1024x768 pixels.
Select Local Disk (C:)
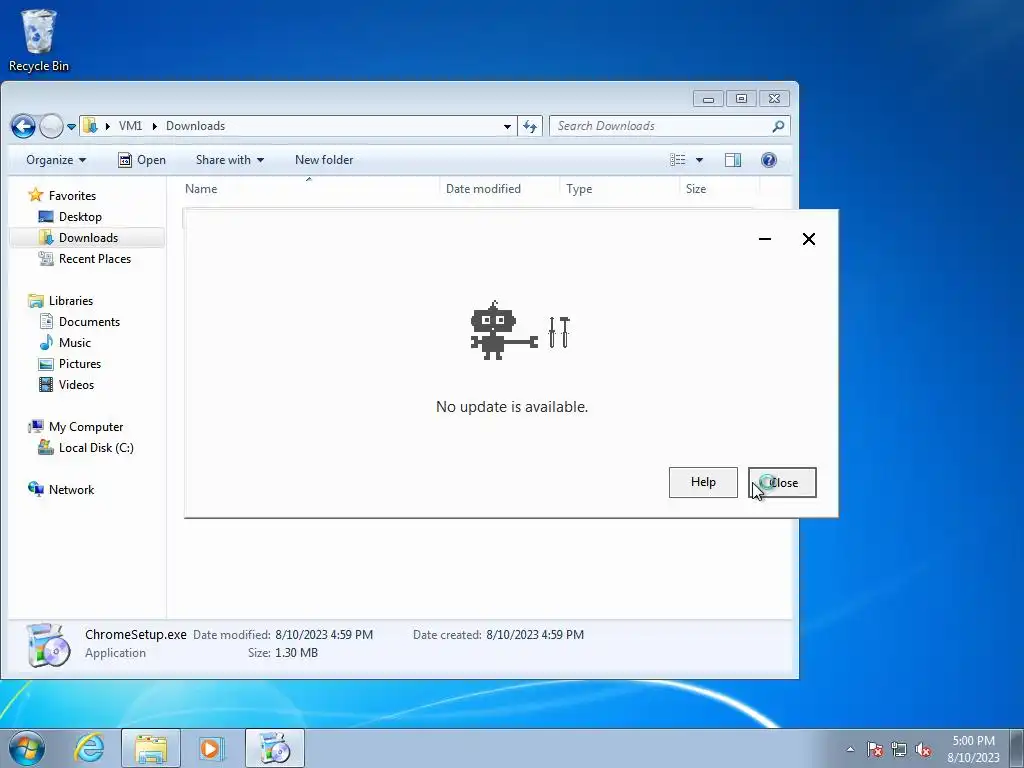tap(96, 448)
